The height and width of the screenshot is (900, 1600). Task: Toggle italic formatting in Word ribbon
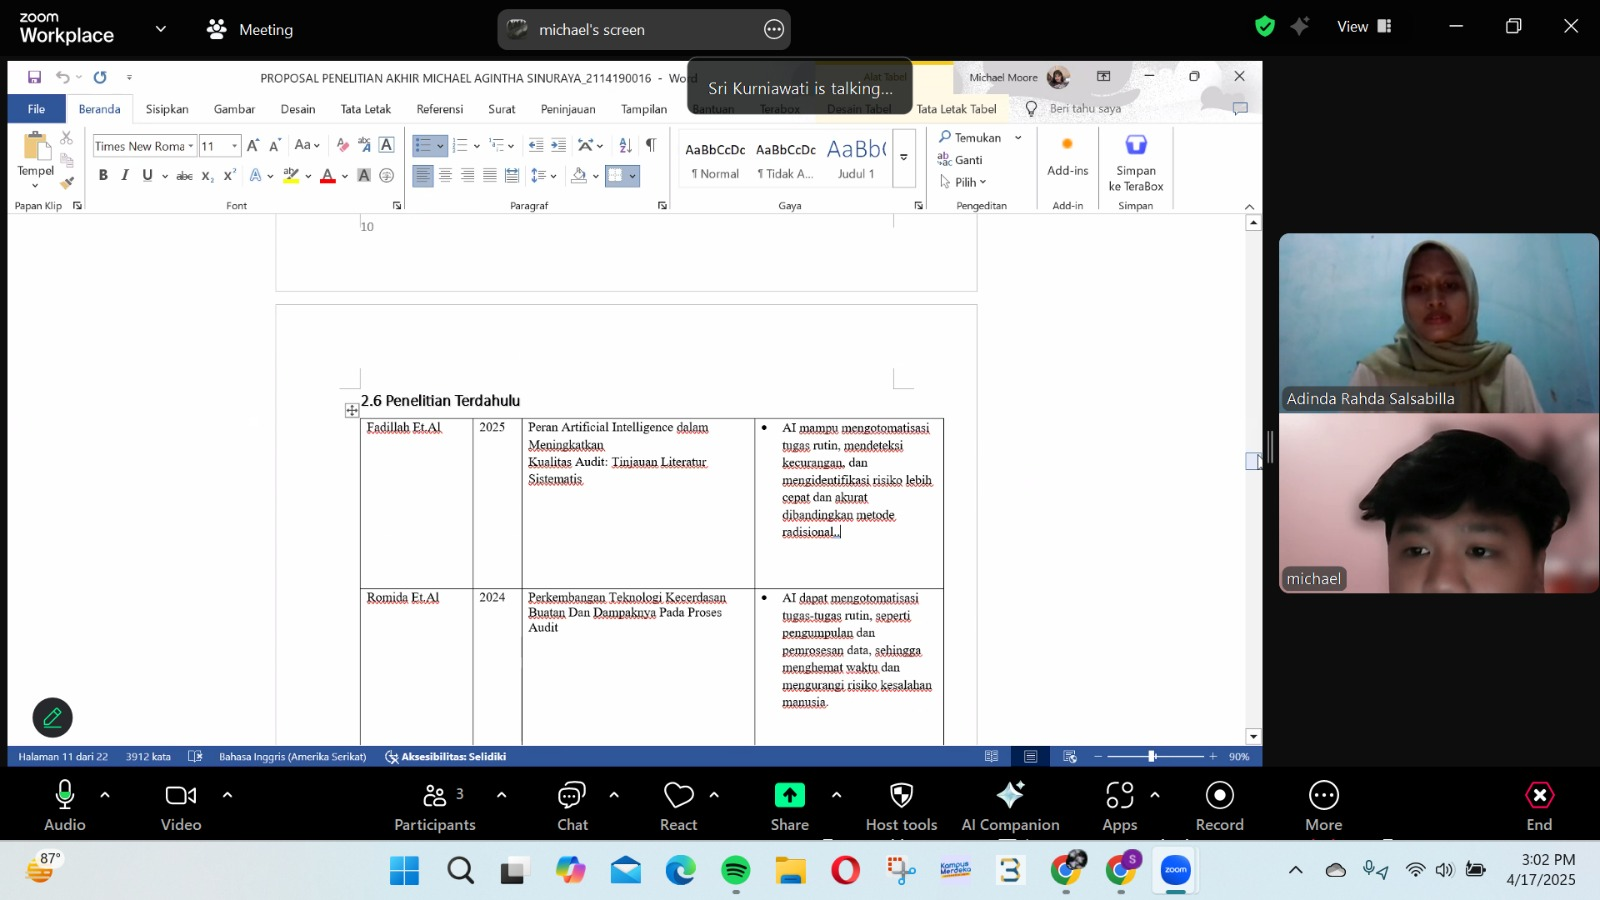125,175
